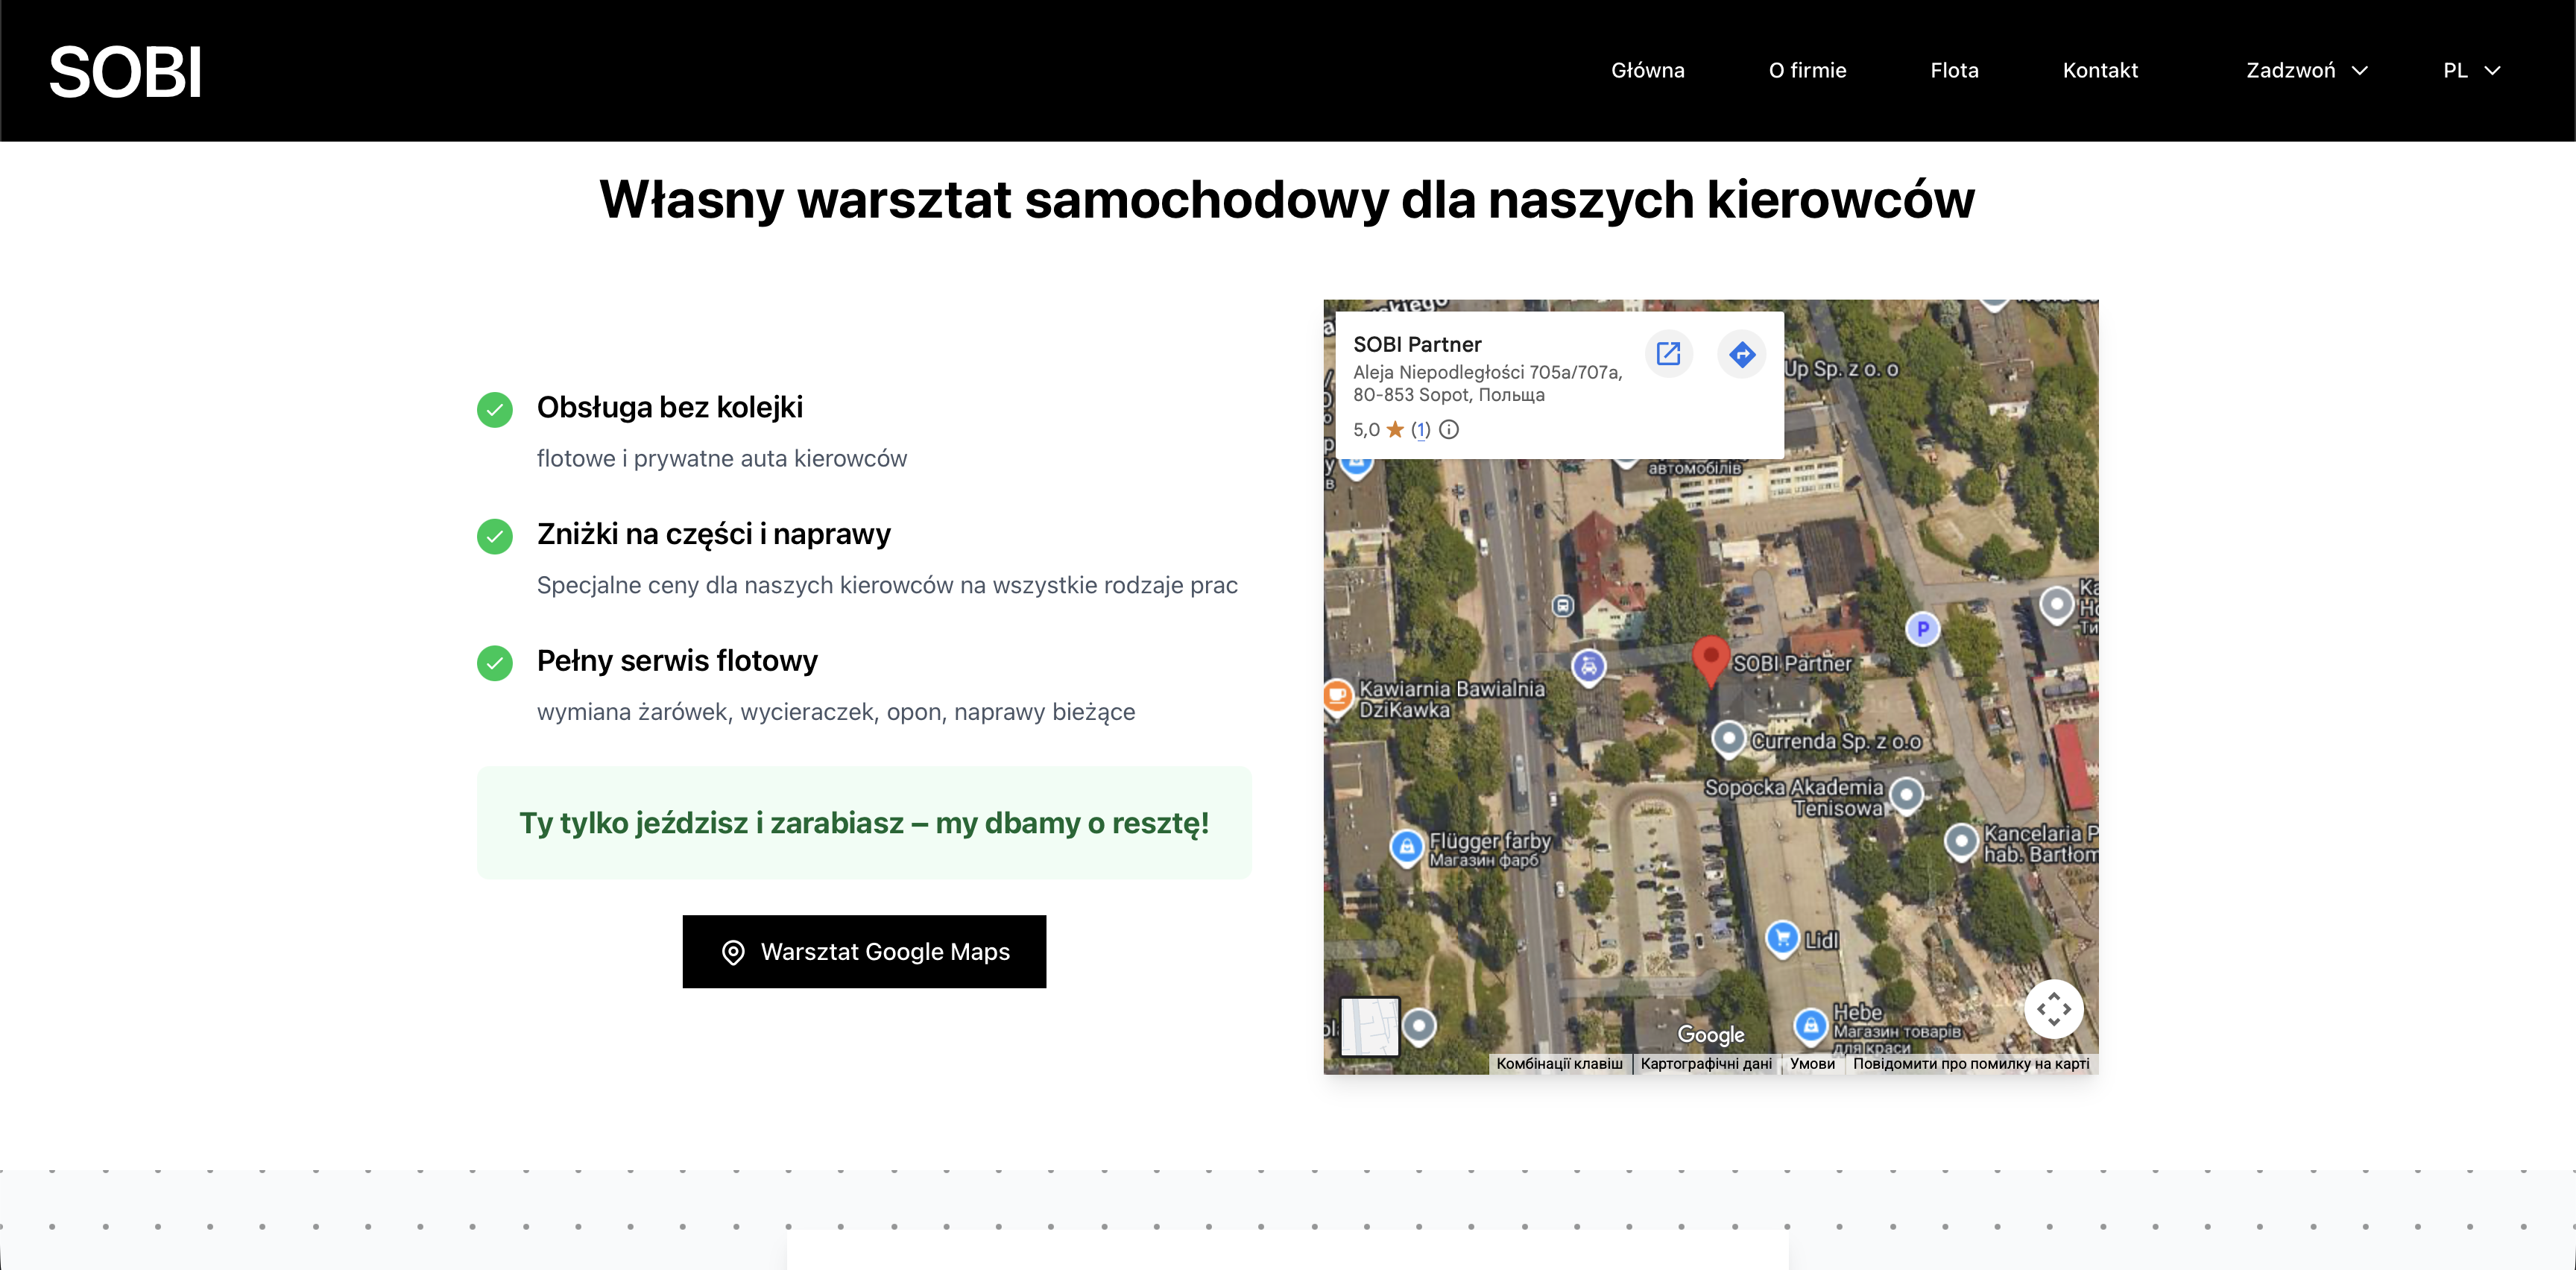2576x1270 pixels.
Task: Click the Warsztat Google Maps button
Action: 864,951
